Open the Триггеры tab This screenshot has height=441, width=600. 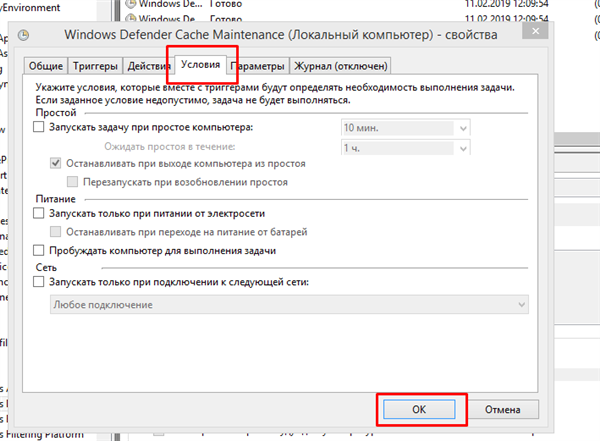tap(95, 66)
